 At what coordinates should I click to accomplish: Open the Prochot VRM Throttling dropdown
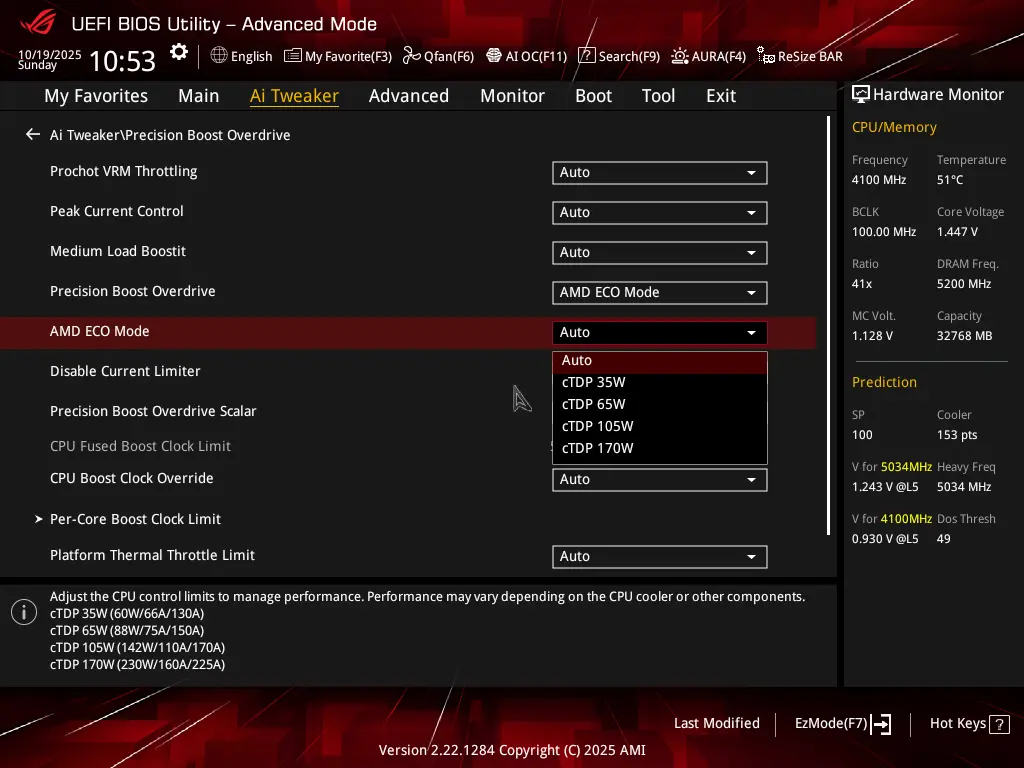[659, 173]
